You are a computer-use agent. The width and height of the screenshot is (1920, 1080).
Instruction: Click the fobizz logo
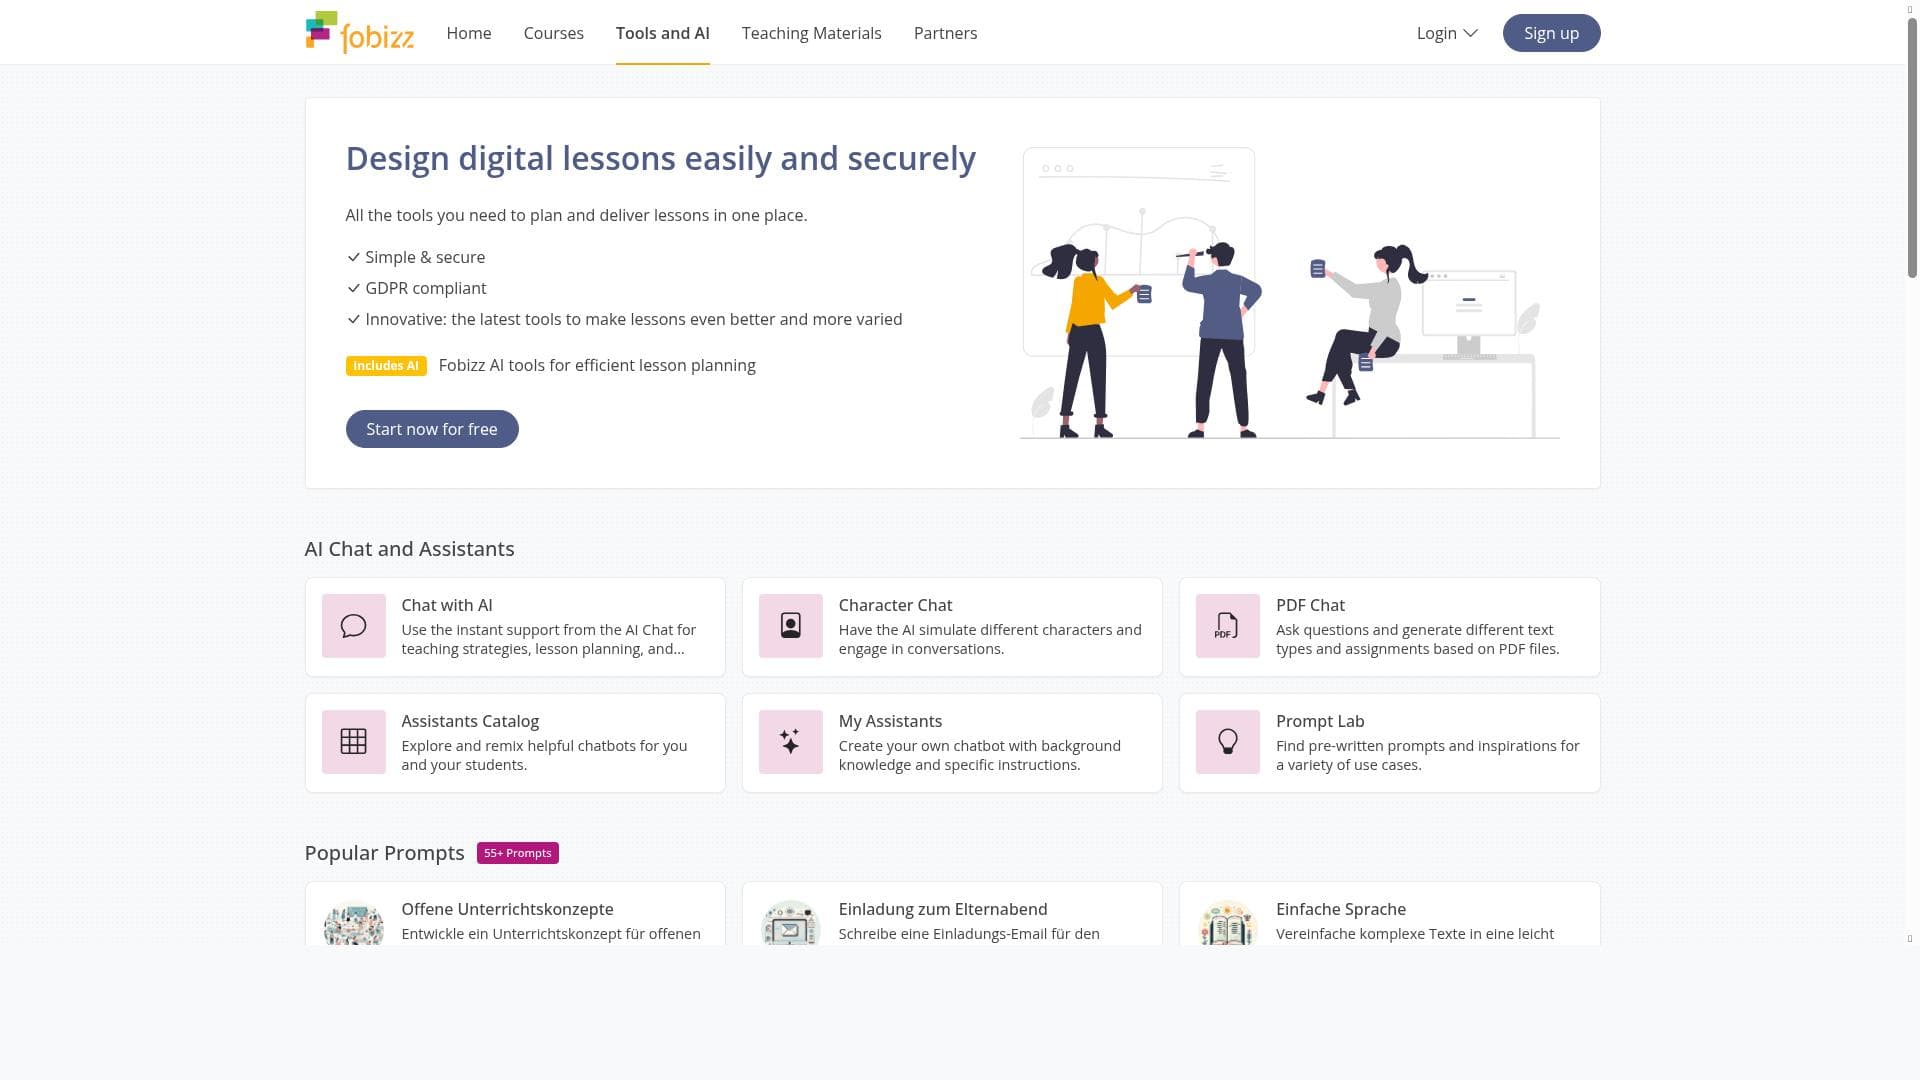[x=359, y=32]
